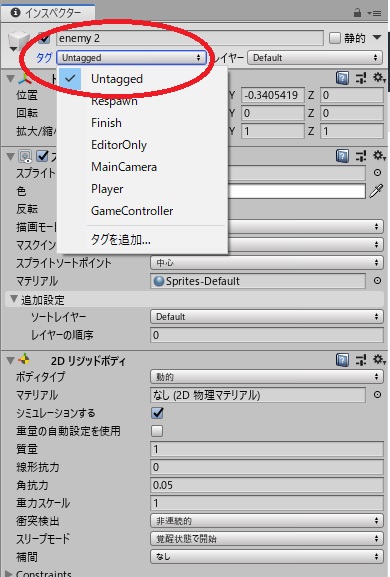Open the white 色 color swatch
This screenshot has width=390, height=577.
297,191
